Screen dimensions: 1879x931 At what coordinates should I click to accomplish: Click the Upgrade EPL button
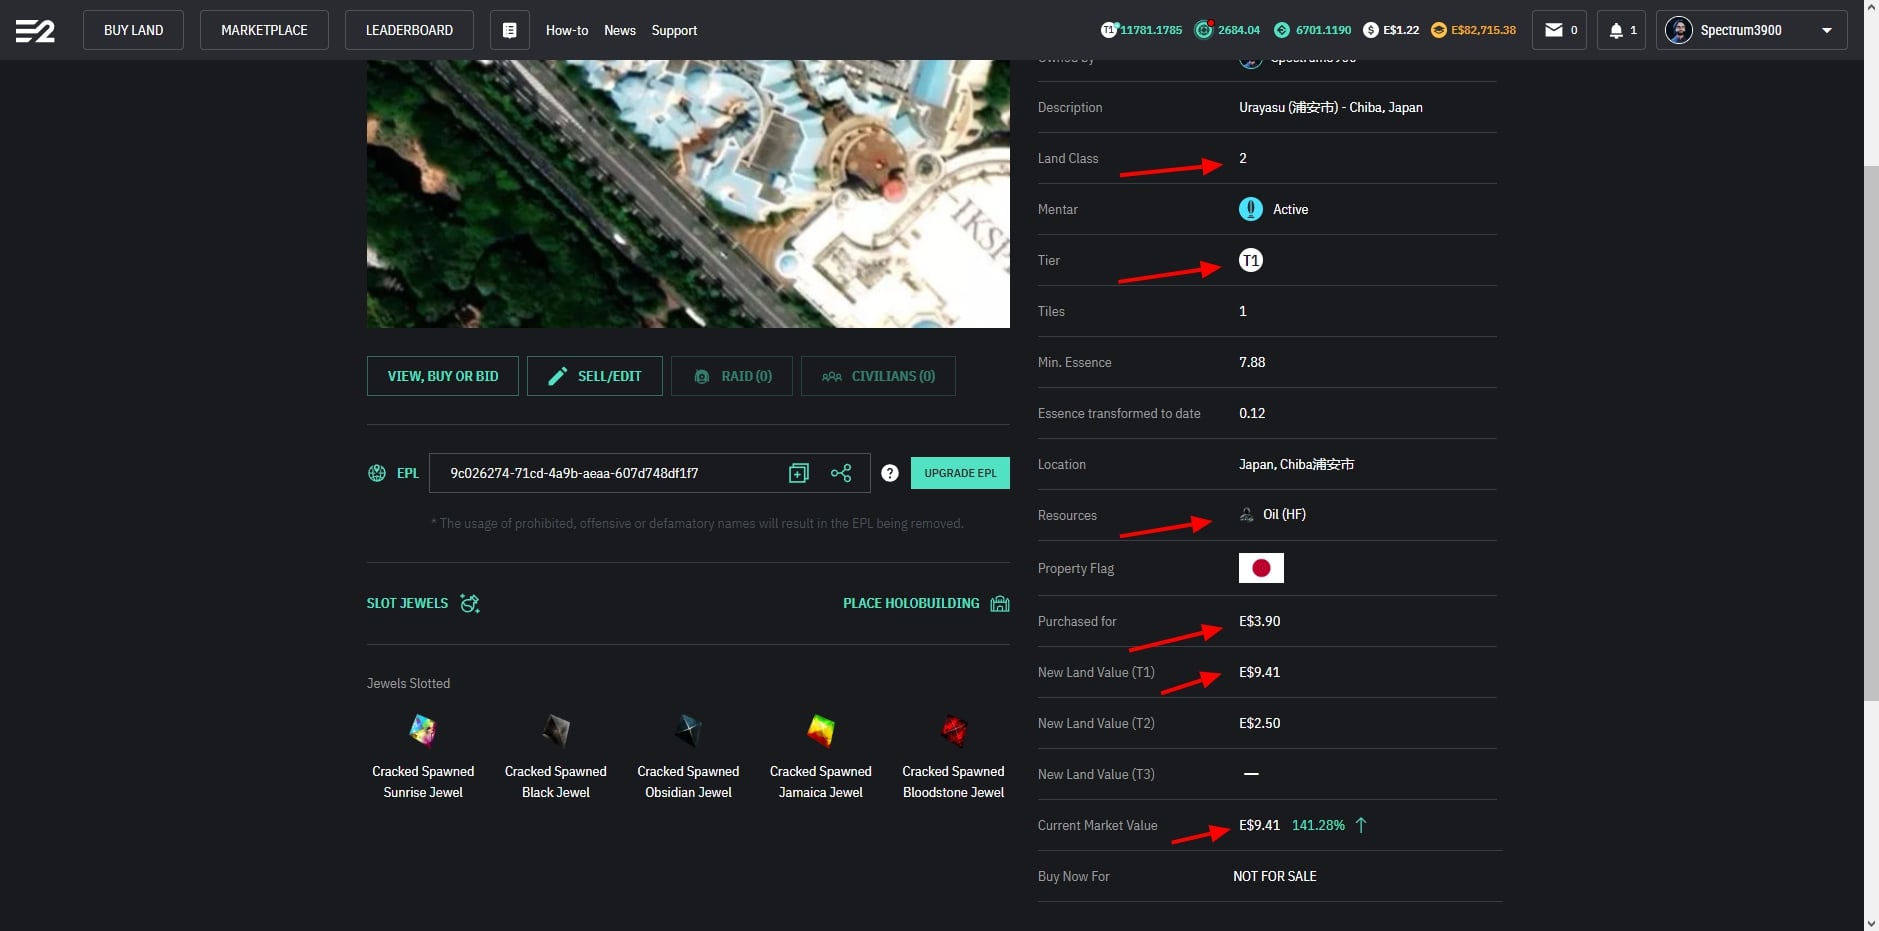[x=959, y=473]
